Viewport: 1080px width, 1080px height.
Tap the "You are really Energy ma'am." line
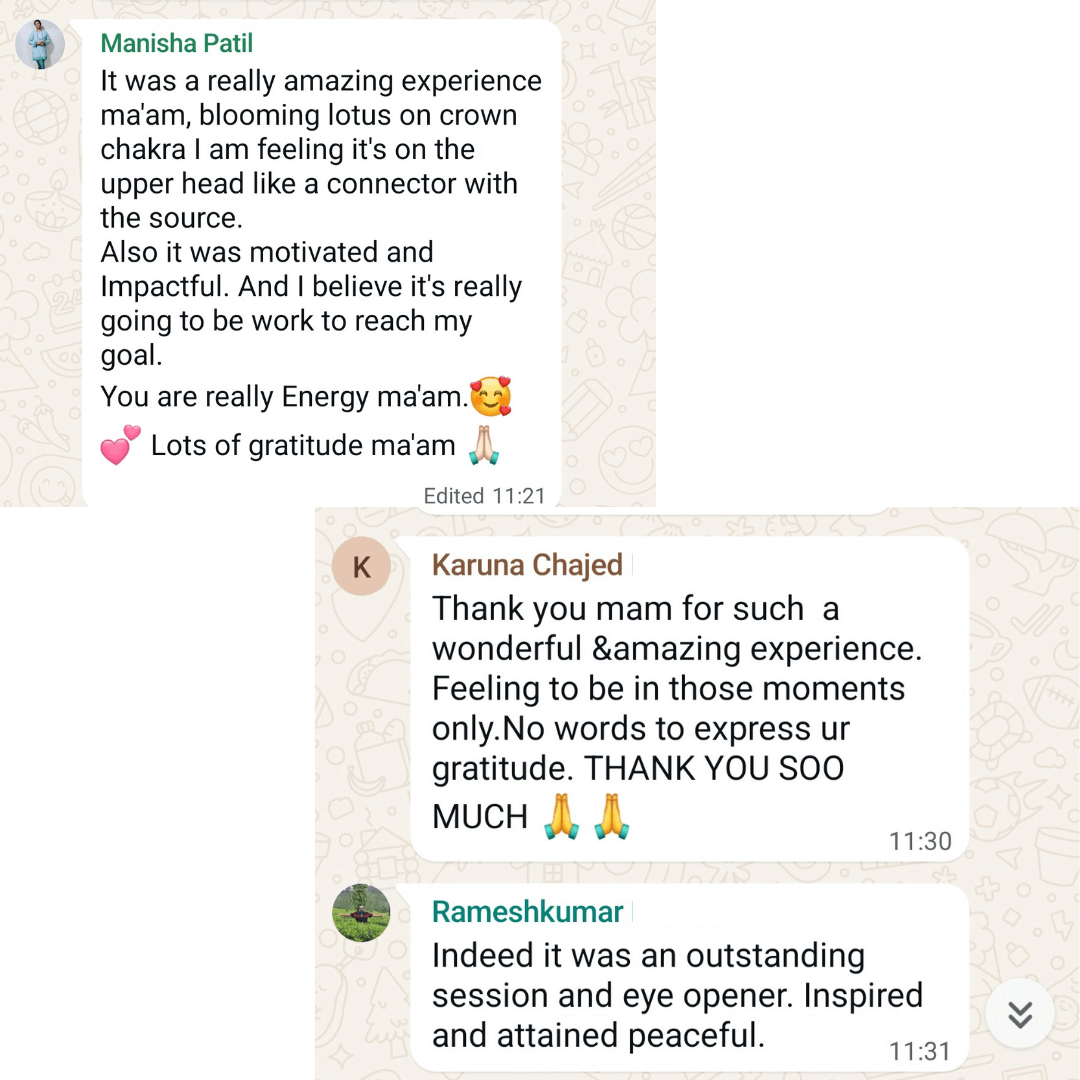tap(284, 397)
